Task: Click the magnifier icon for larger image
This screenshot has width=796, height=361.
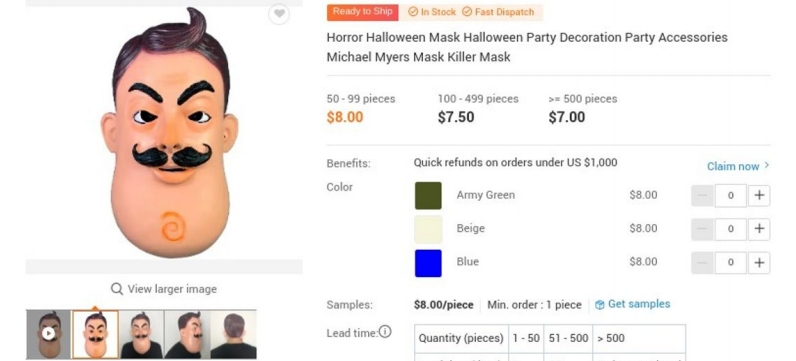Action: pos(117,289)
